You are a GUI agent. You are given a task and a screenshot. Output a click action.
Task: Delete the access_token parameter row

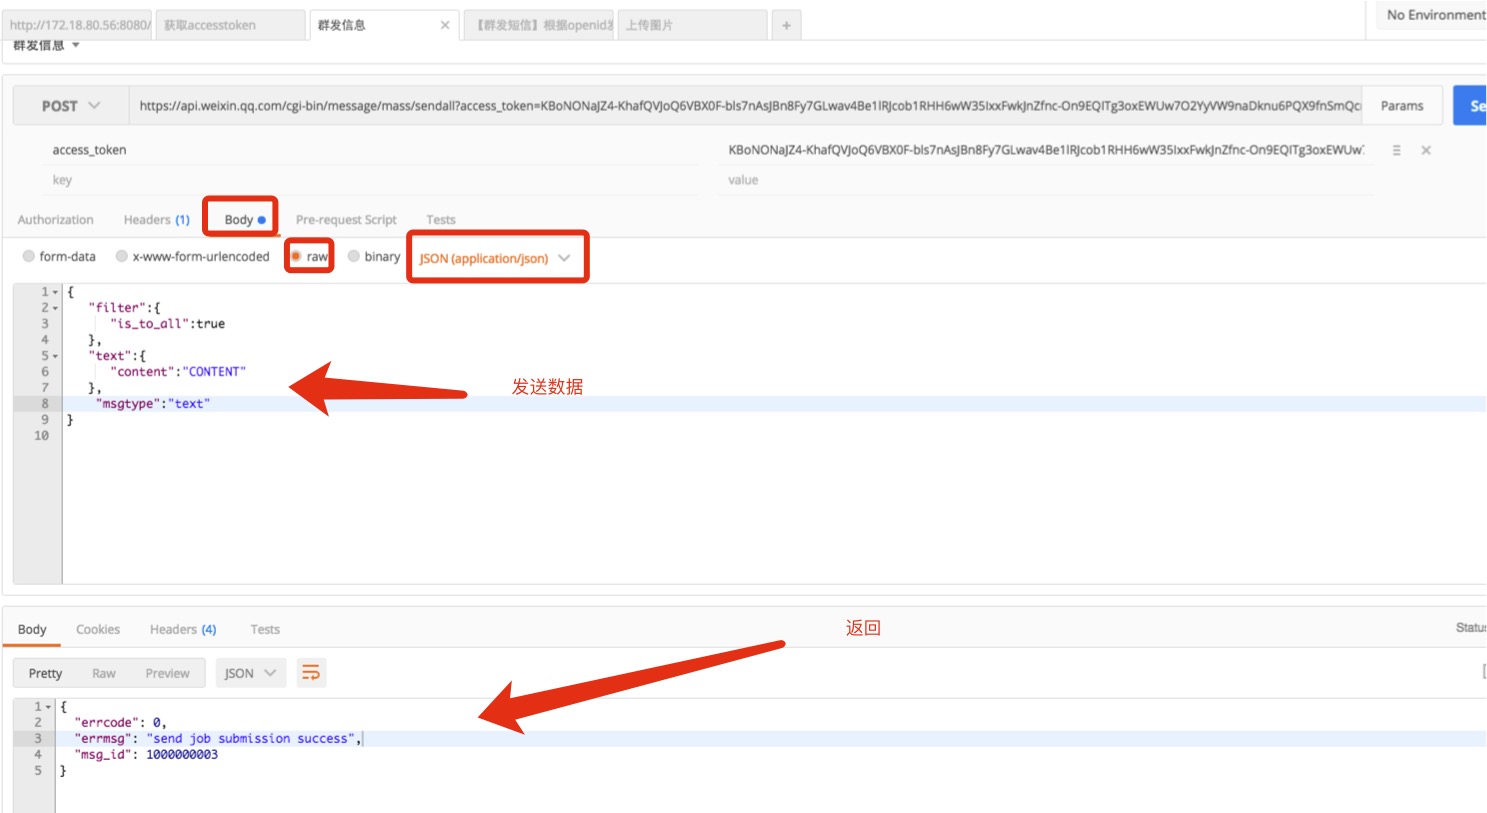[1426, 150]
